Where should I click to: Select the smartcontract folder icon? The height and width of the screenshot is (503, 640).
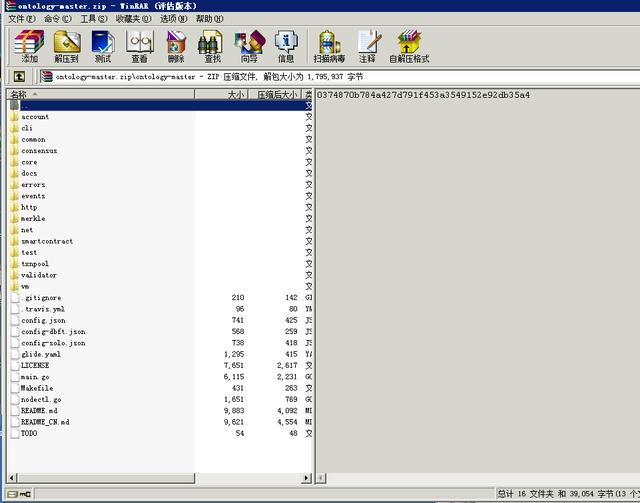point(15,241)
